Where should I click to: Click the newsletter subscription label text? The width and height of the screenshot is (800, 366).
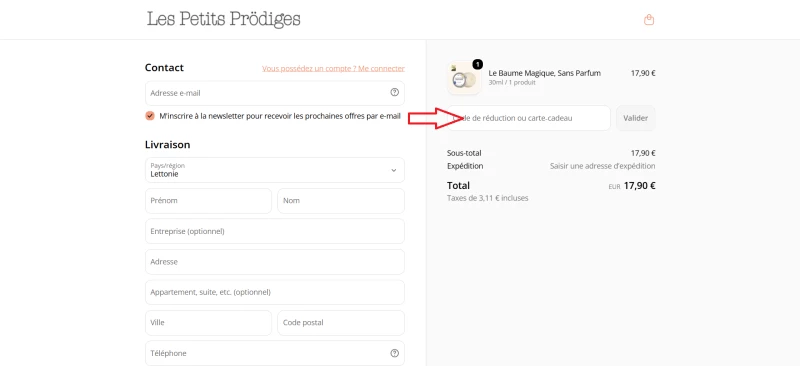pos(280,116)
